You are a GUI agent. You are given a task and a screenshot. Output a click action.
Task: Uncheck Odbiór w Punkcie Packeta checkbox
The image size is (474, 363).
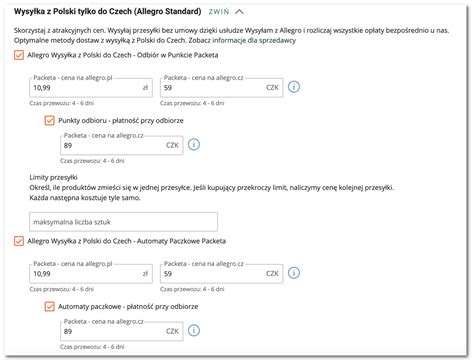click(x=19, y=55)
